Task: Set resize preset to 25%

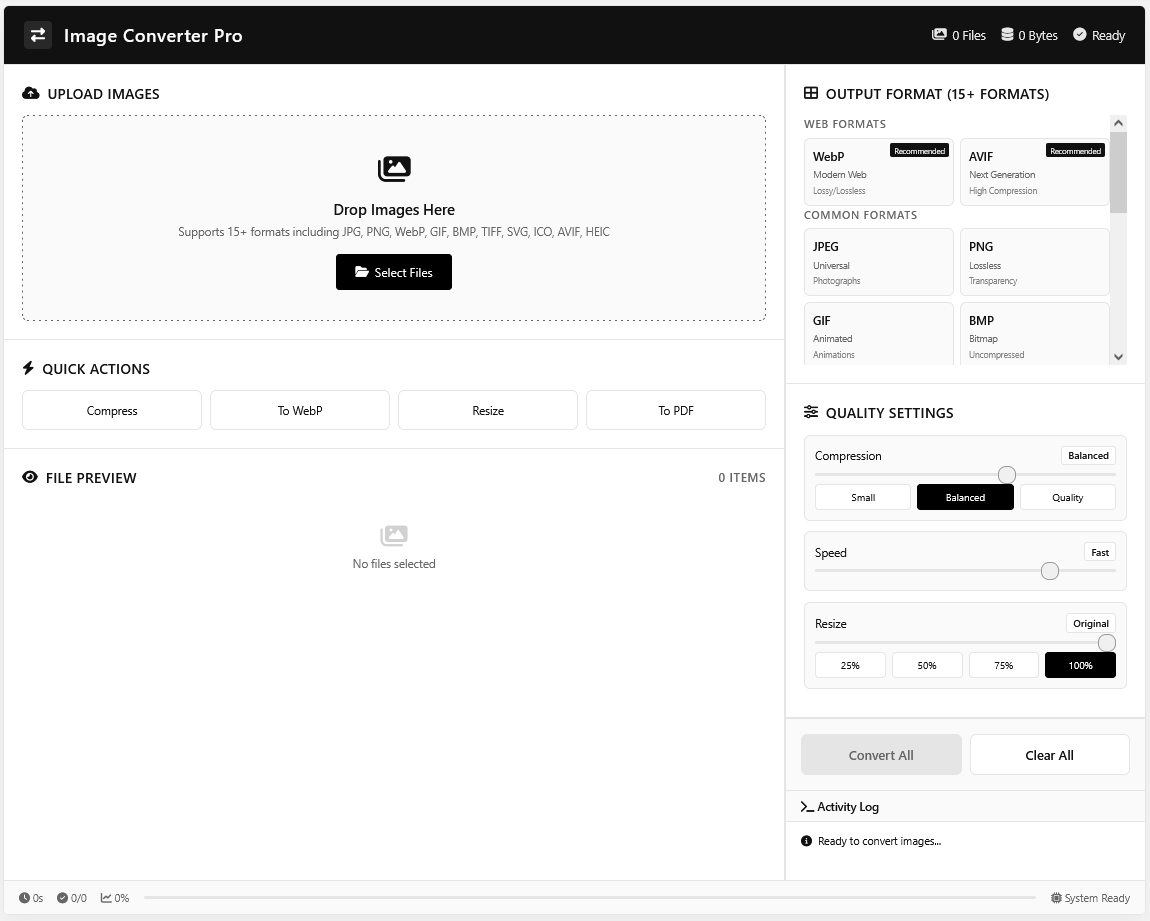Action: click(850, 665)
